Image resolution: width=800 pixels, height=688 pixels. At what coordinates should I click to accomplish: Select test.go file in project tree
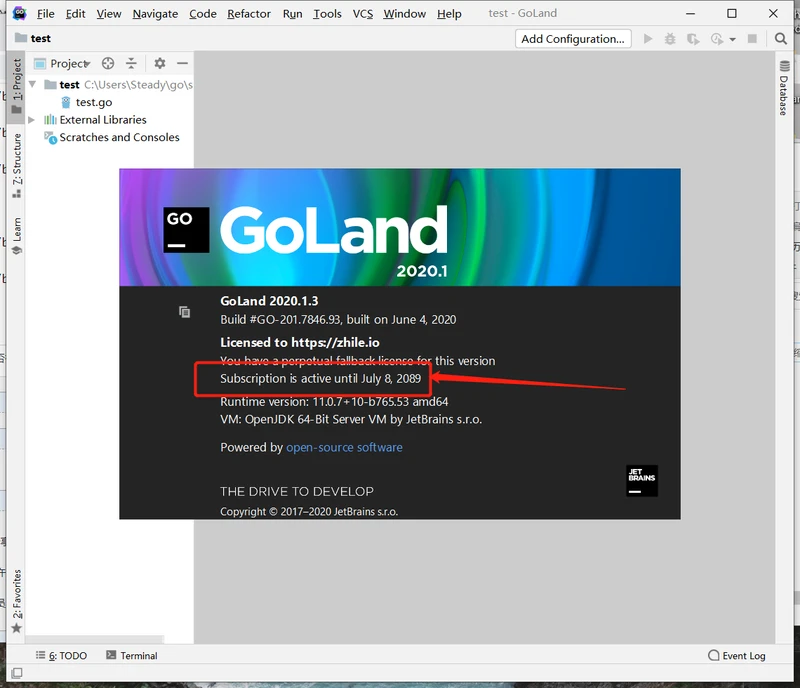[x=93, y=102]
